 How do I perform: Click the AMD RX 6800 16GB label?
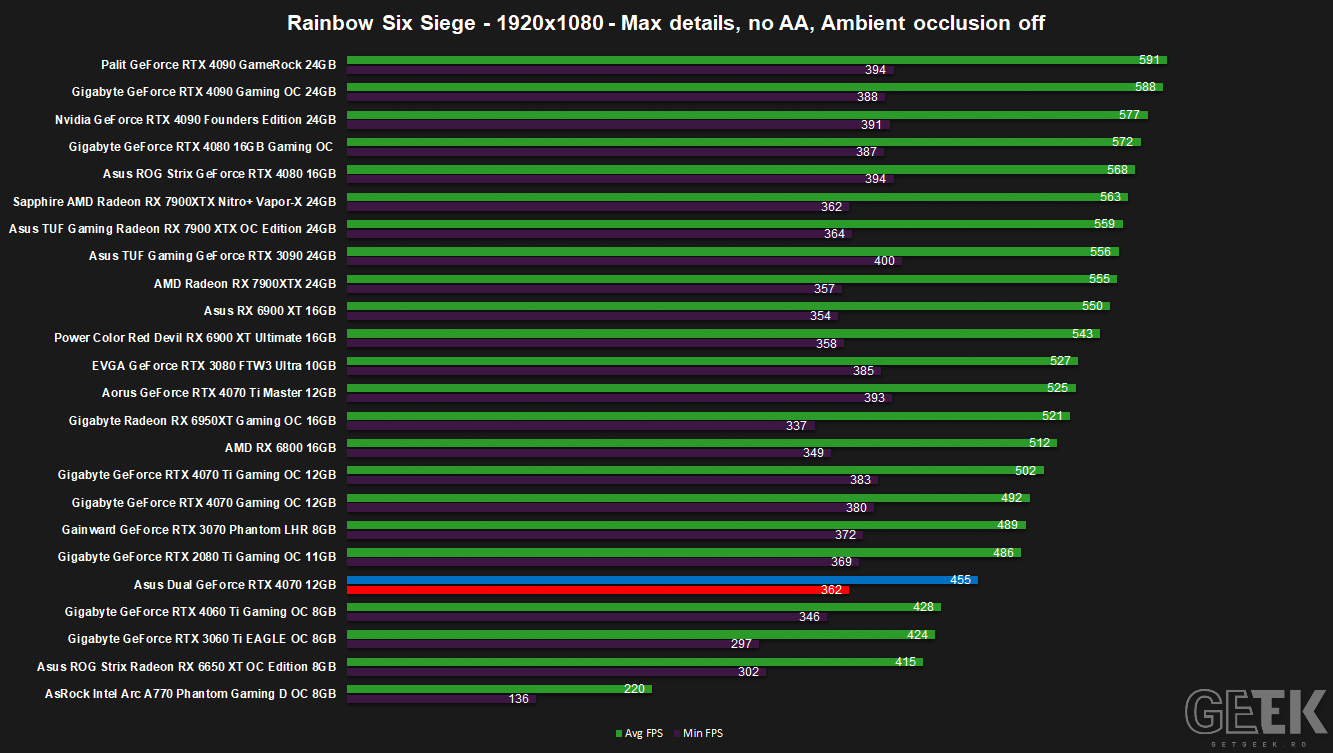[x=281, y=447]
